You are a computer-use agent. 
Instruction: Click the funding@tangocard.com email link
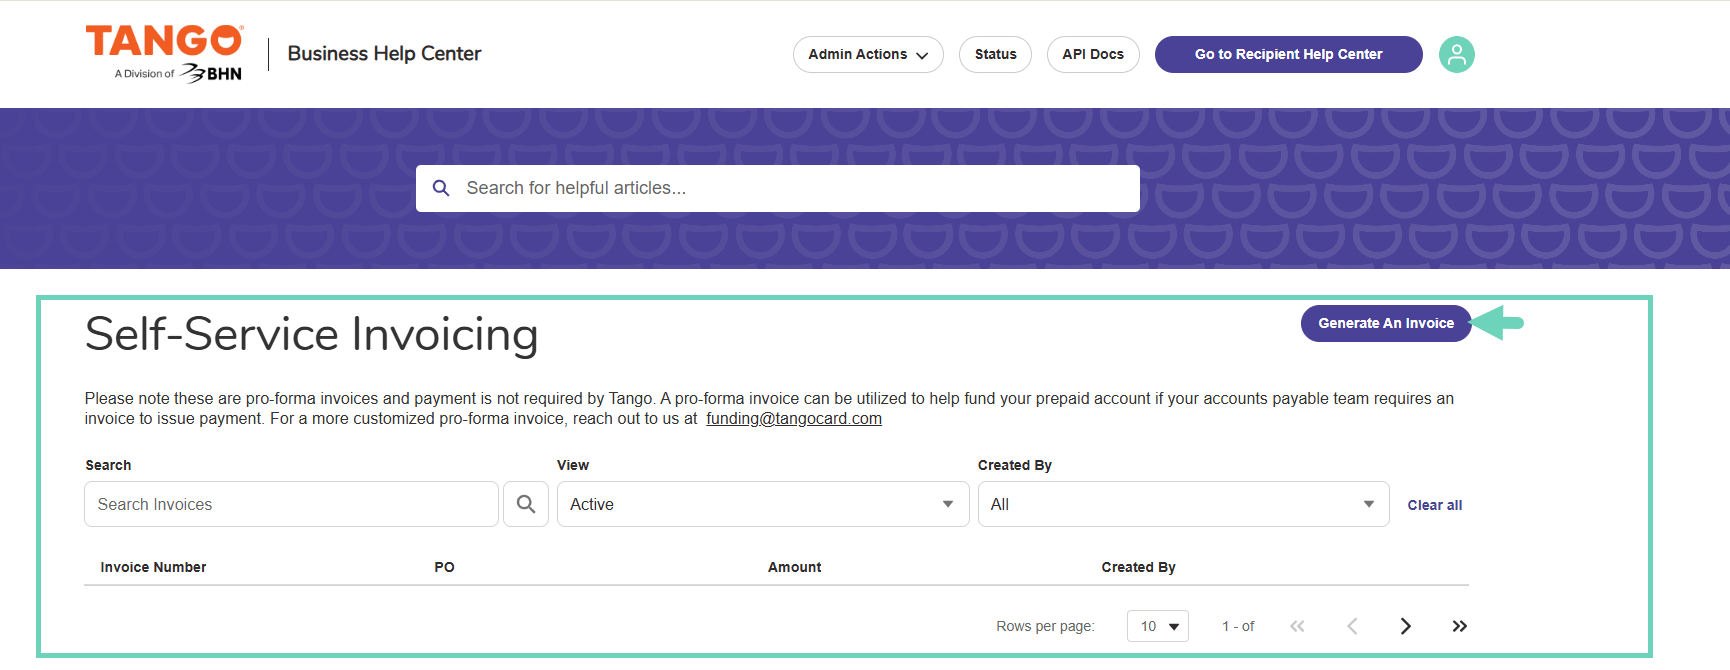coord(794,419)
